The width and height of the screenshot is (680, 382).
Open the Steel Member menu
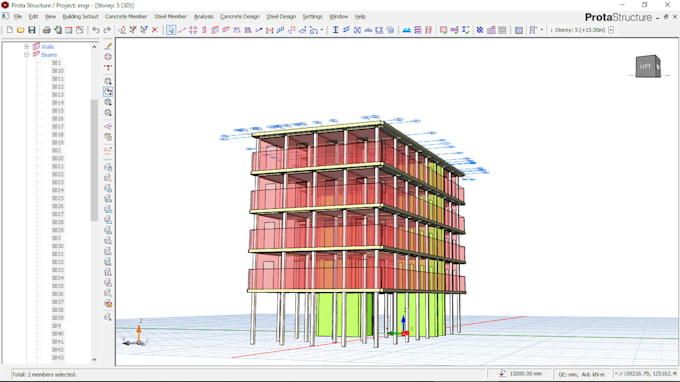[170, 16]
